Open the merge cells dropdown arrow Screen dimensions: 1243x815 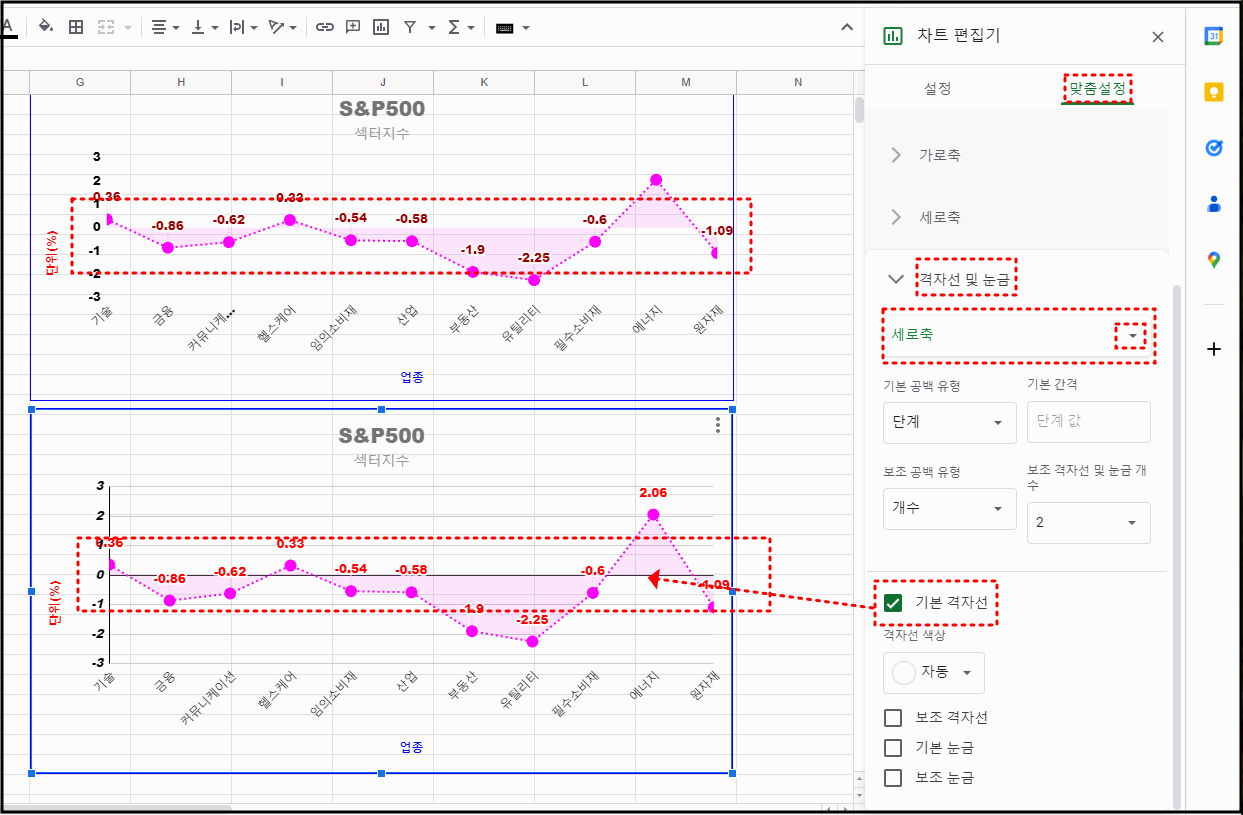pos(128,28)
